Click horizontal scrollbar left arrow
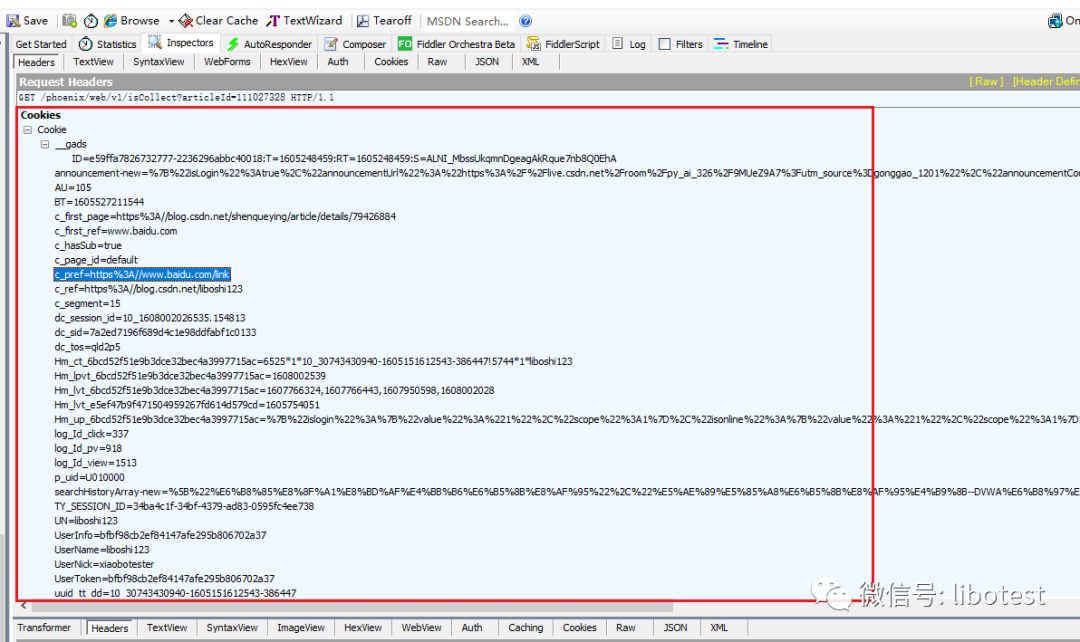Screen dimensions: 1080x642 pyautogui.click(x=24, y=605)
